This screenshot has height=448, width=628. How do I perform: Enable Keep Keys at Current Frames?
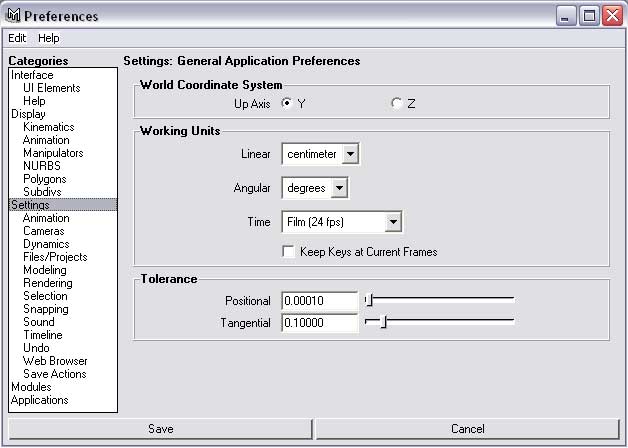click(289, 252)
